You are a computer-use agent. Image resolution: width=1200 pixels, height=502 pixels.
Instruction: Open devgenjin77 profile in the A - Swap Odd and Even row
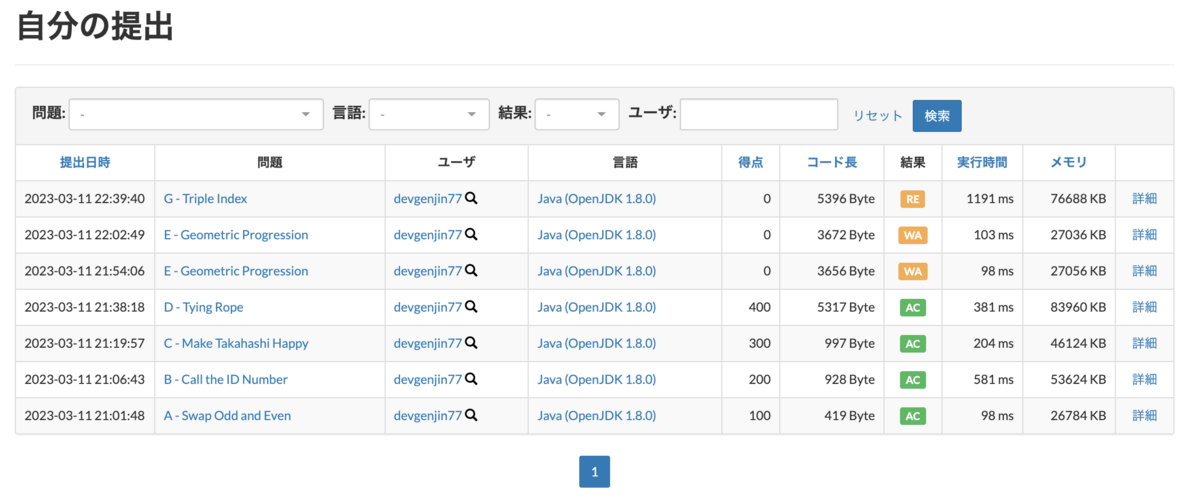[428, 415]
